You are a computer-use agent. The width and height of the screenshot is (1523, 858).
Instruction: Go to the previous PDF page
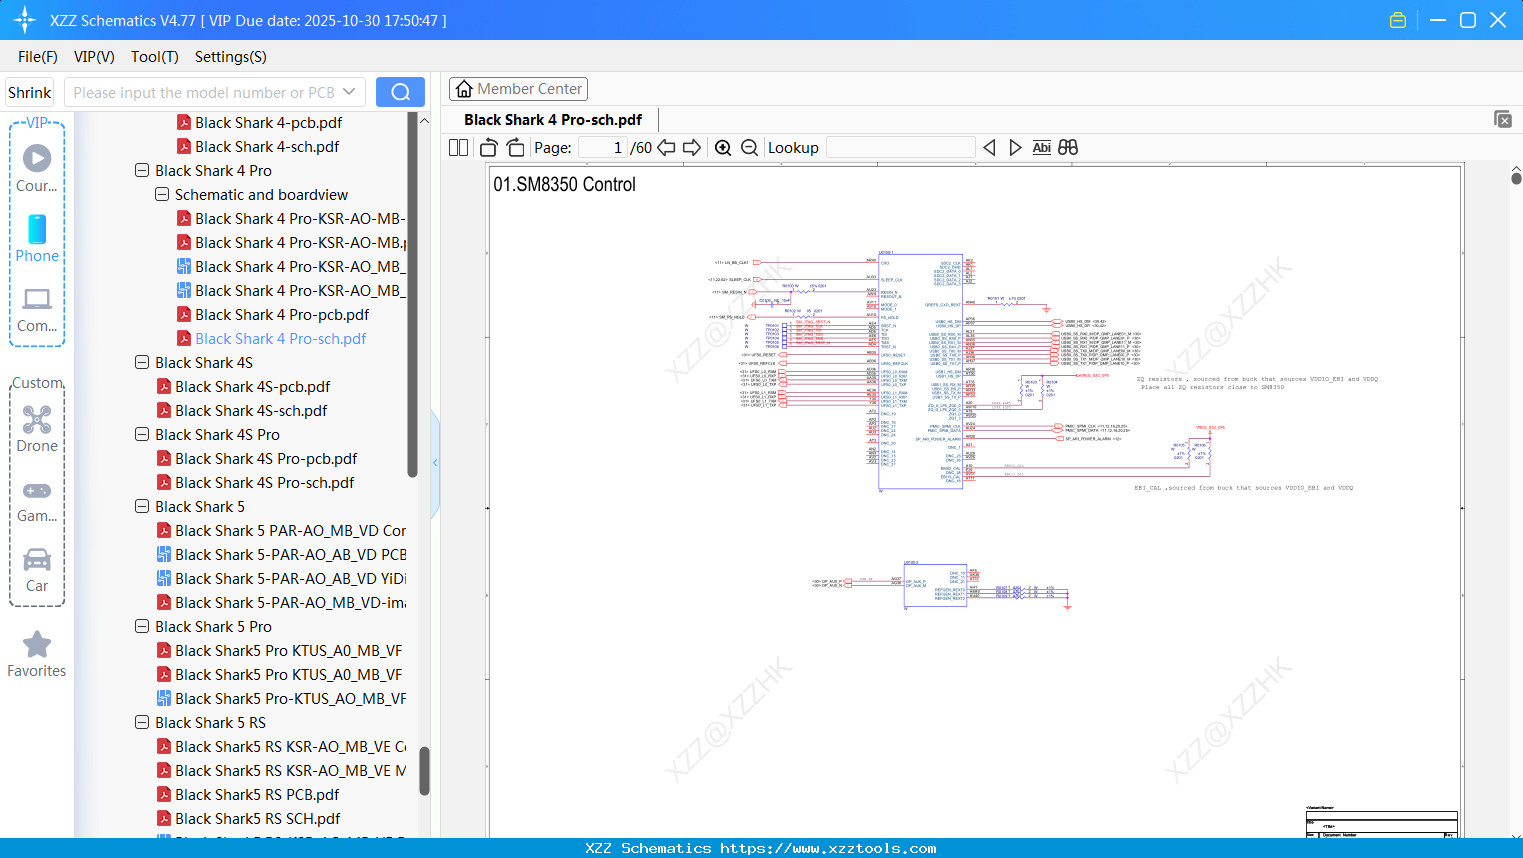[666, 148]
